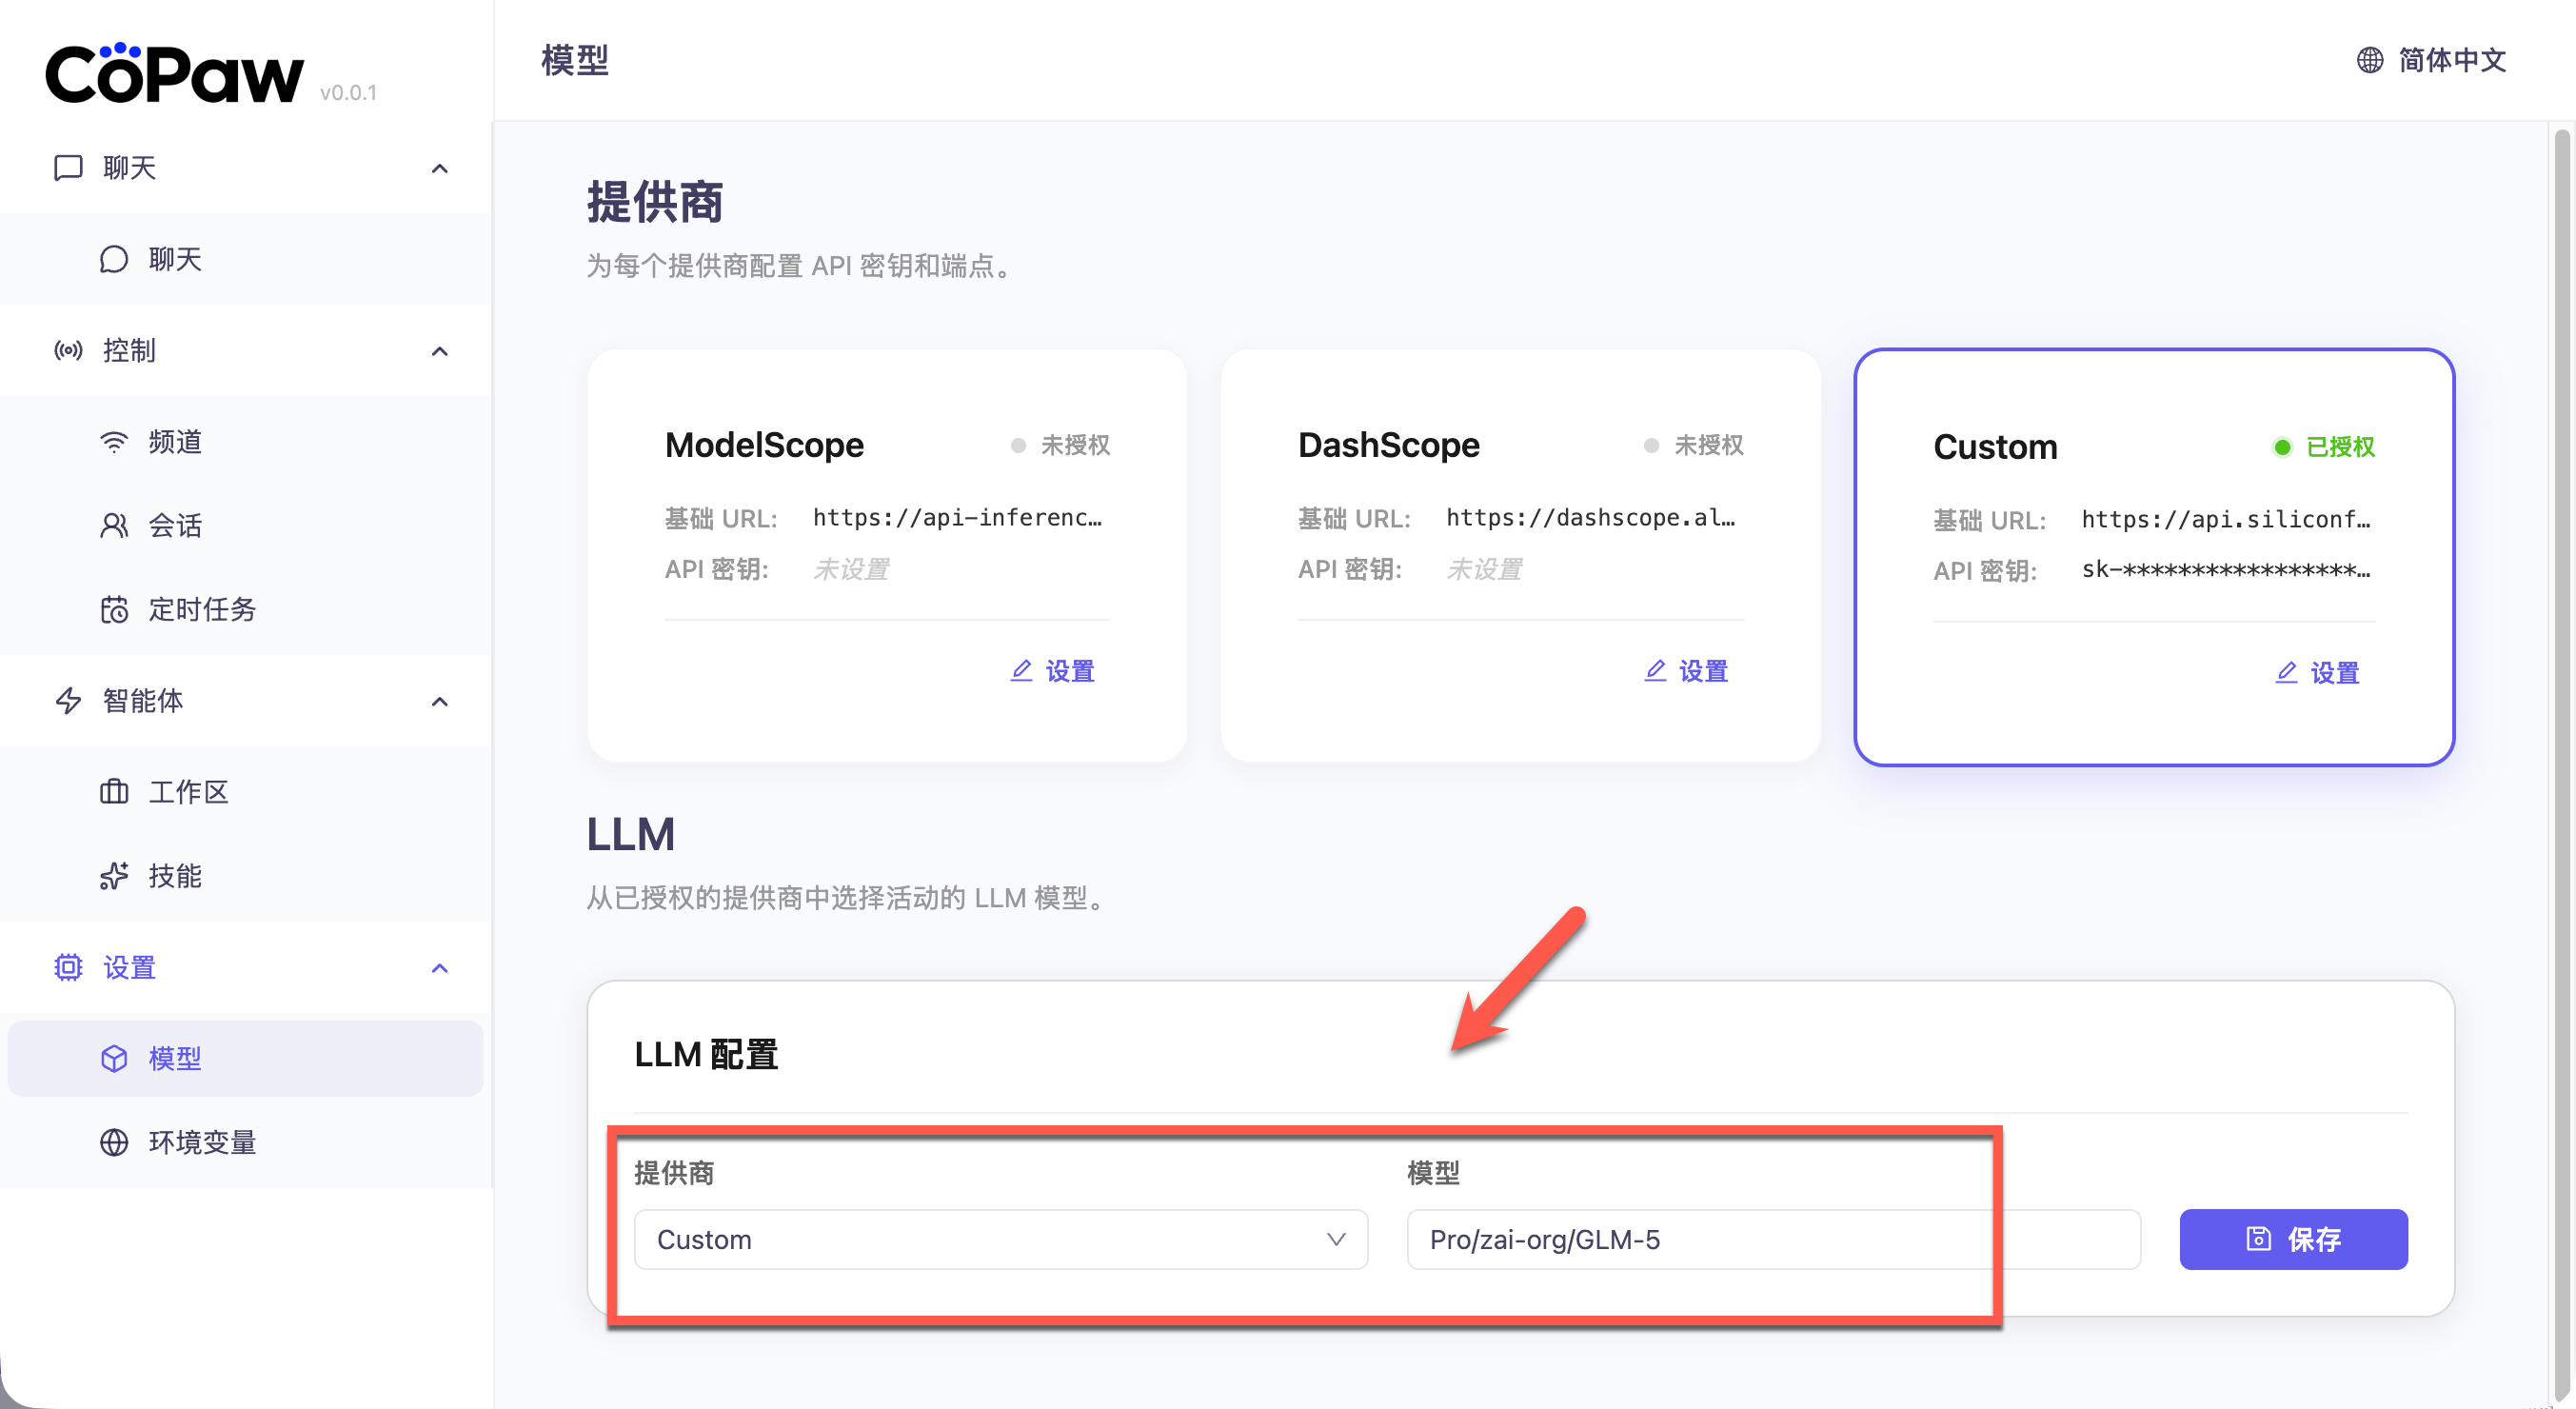
Task: Click the 模型 input Pro/zai-org/GLM-5
Action: pyautogui.click(x=1772, y=1239)
